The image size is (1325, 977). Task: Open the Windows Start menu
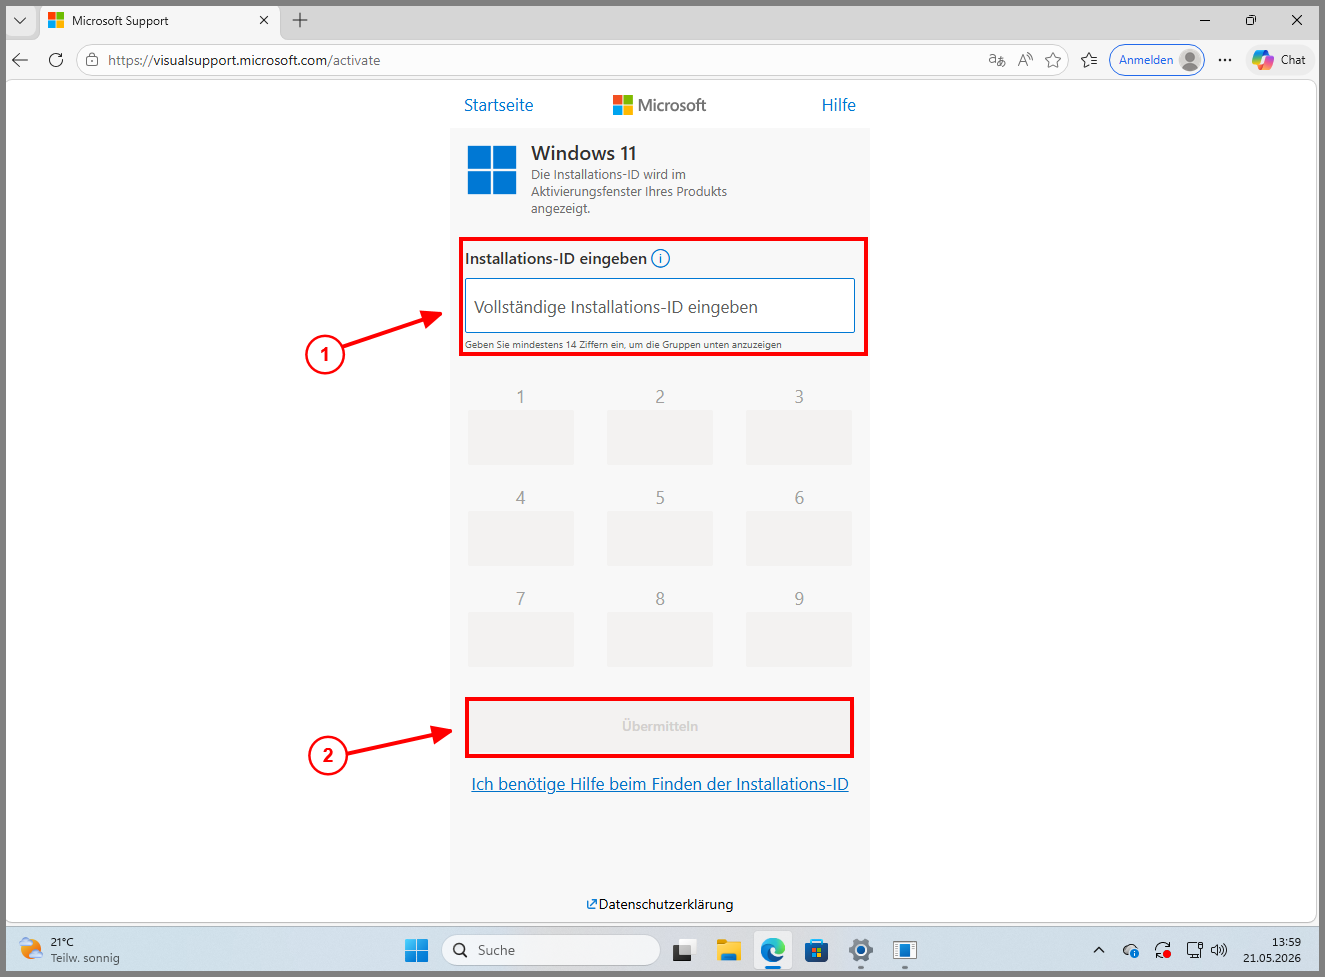coord(417,950)
